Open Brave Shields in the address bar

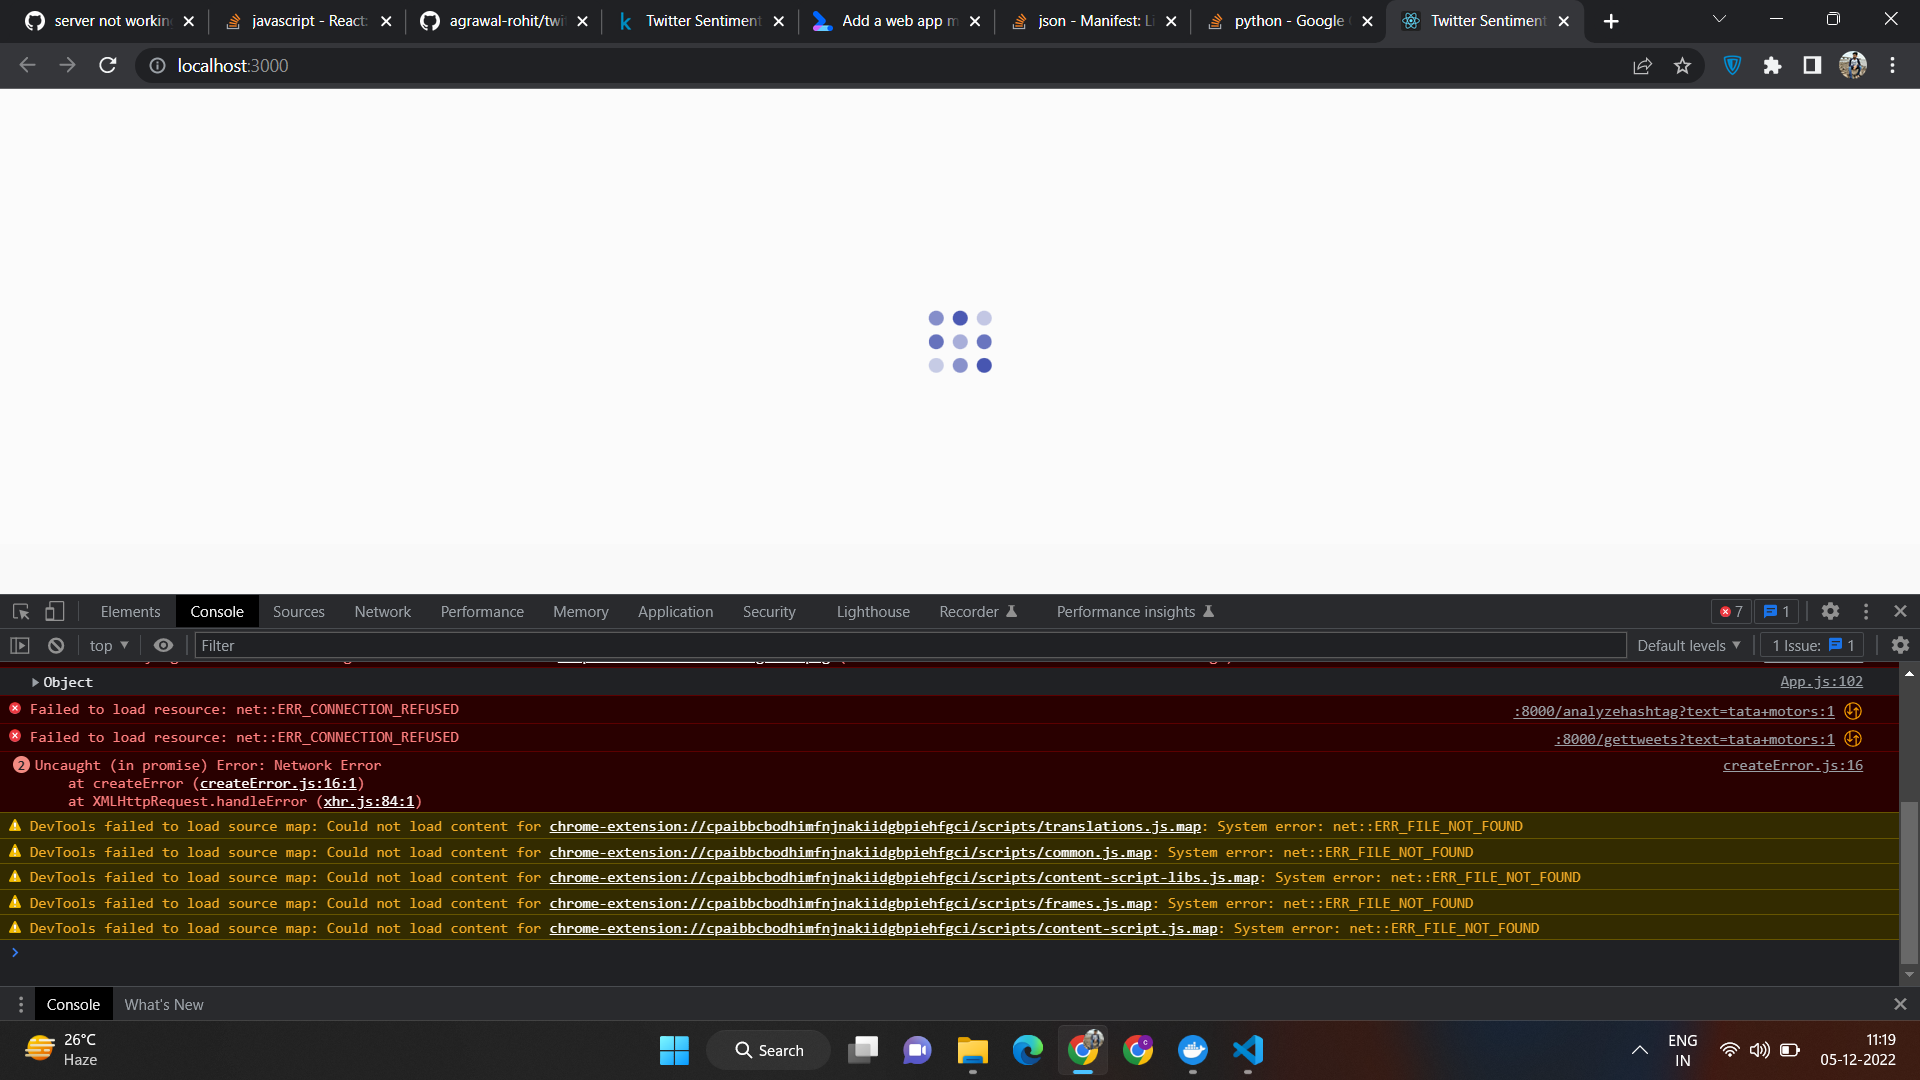click(1732, 65)
